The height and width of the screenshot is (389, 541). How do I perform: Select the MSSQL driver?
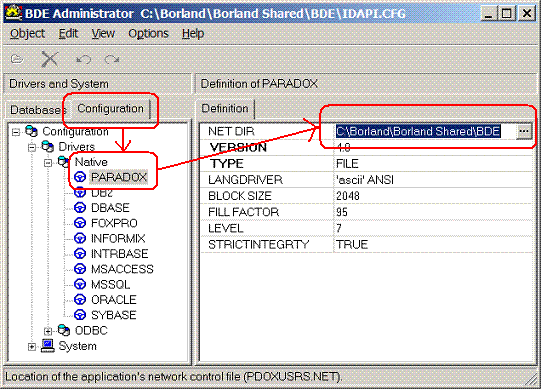point(110,284)
